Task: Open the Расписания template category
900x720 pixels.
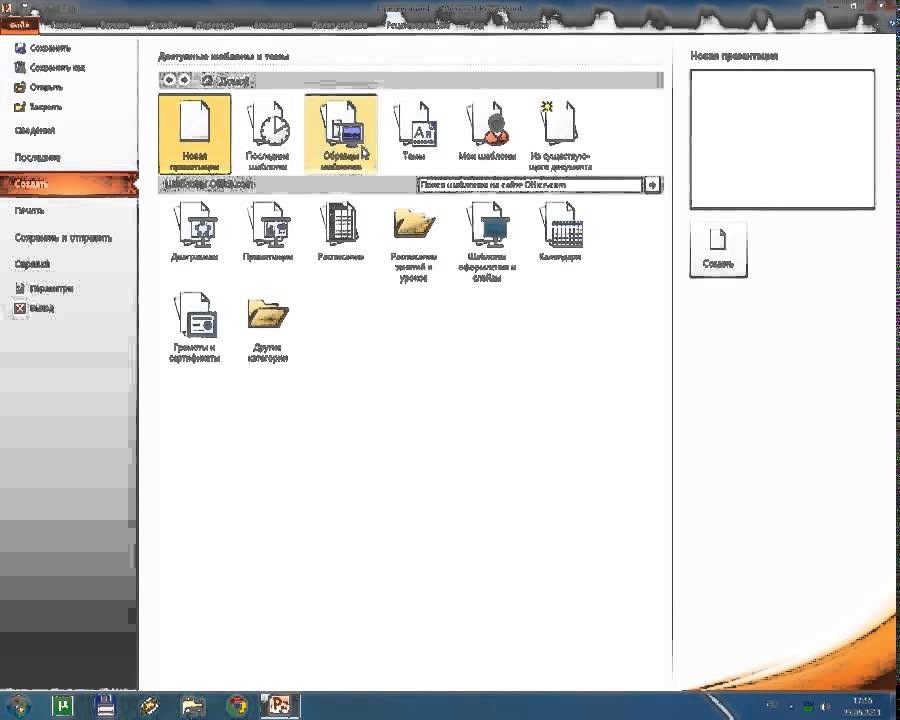Action: (x=341, y=233)
